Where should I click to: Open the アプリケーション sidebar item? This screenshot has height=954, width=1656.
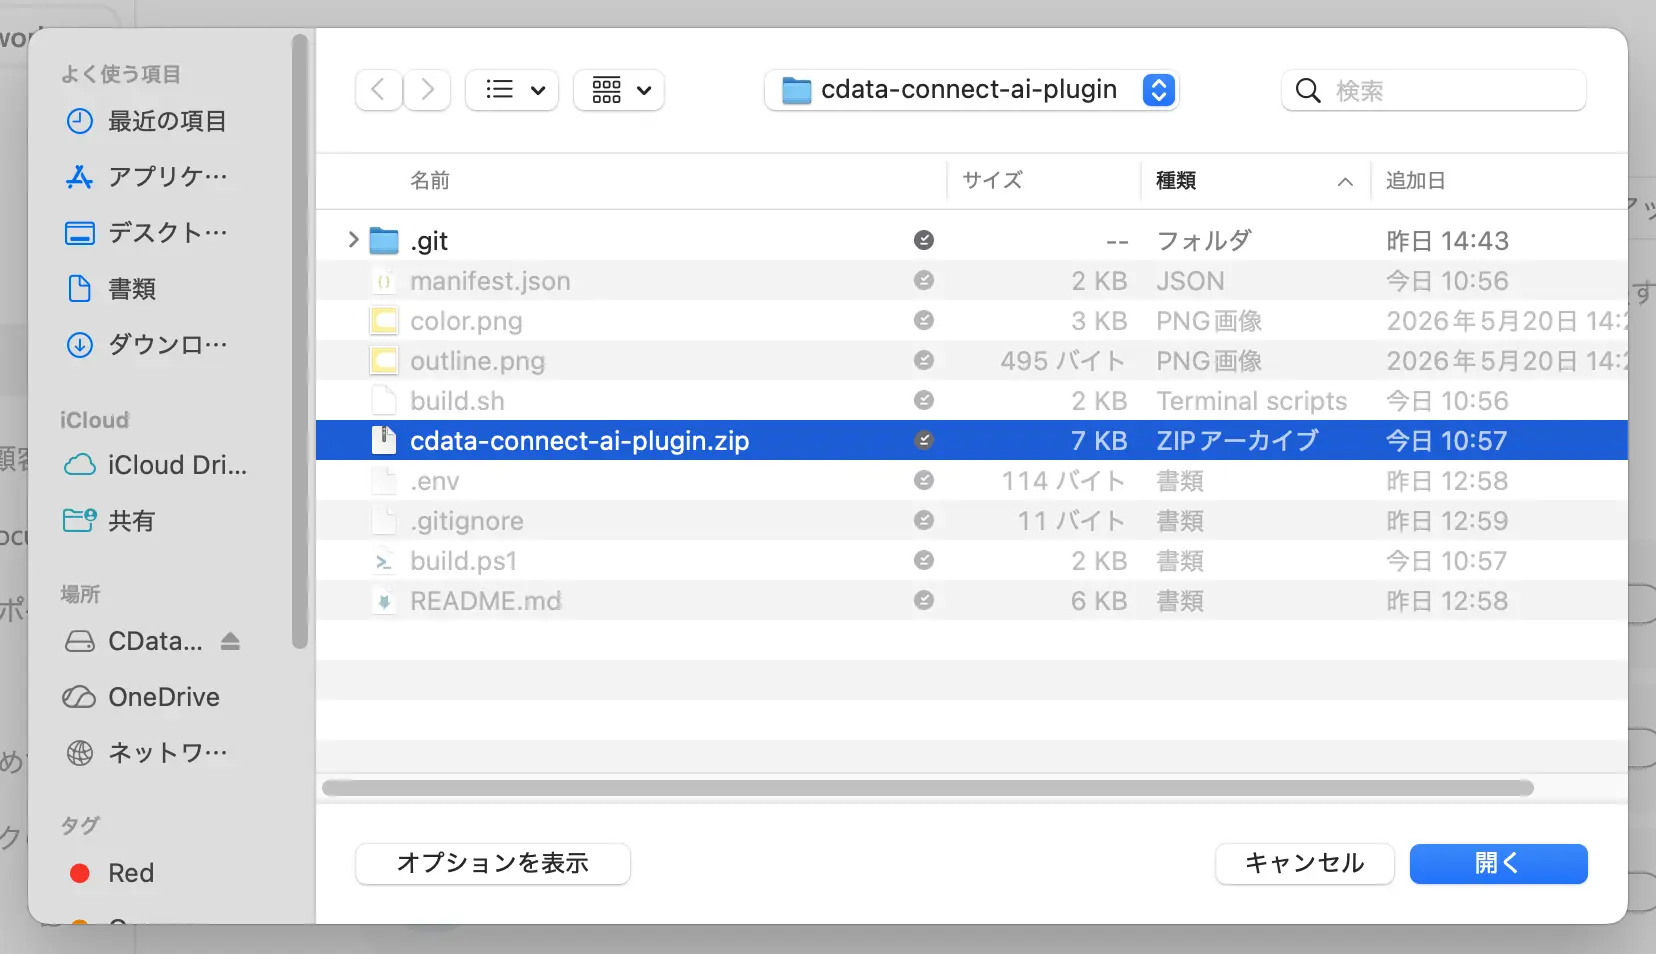point(168,177)
